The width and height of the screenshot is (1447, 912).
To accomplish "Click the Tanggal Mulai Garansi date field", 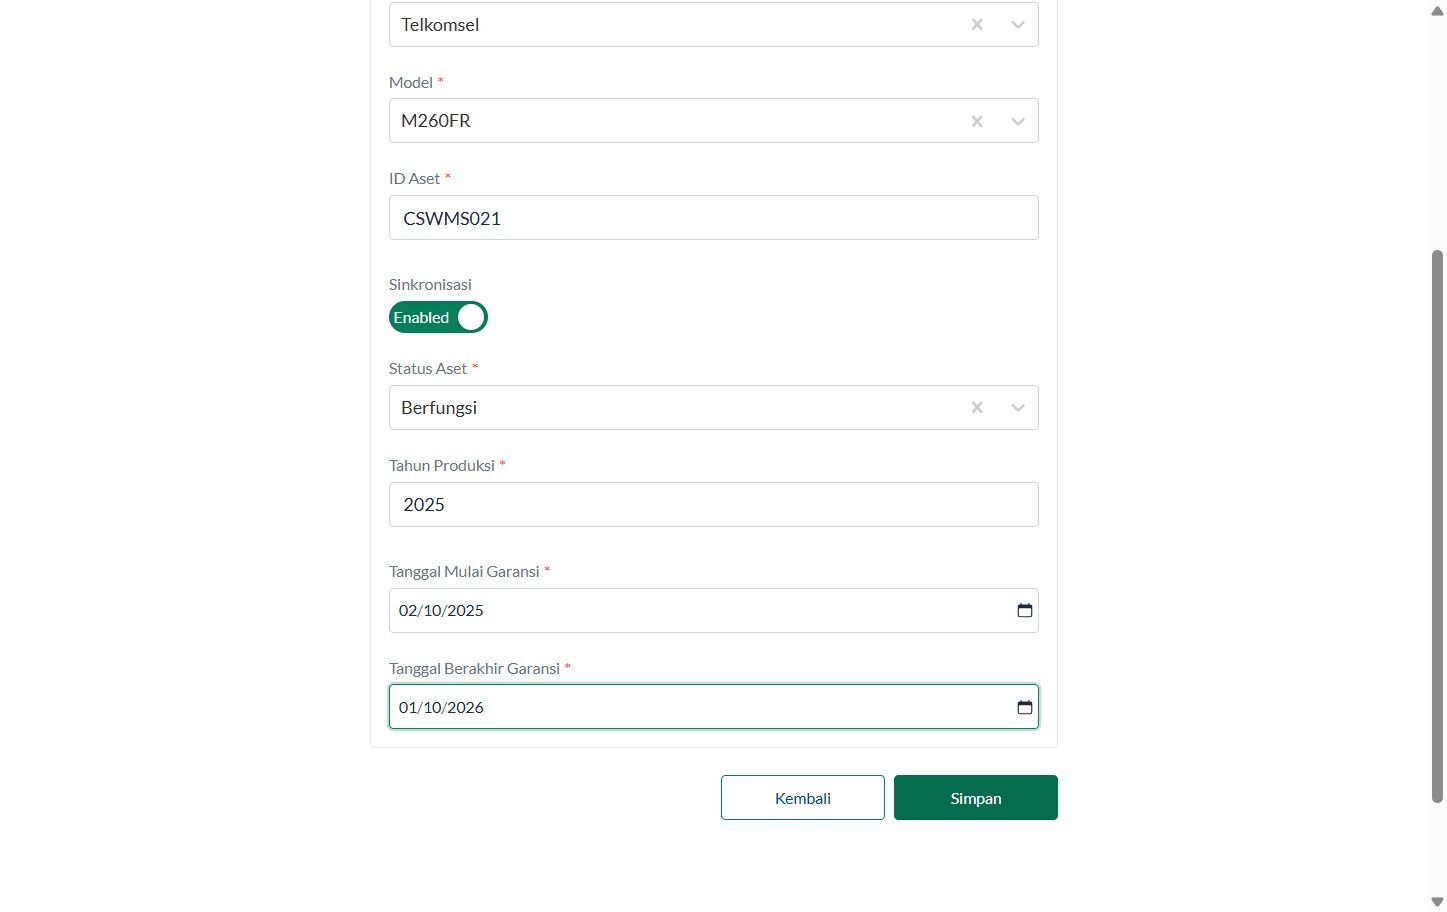I will 714,611.
